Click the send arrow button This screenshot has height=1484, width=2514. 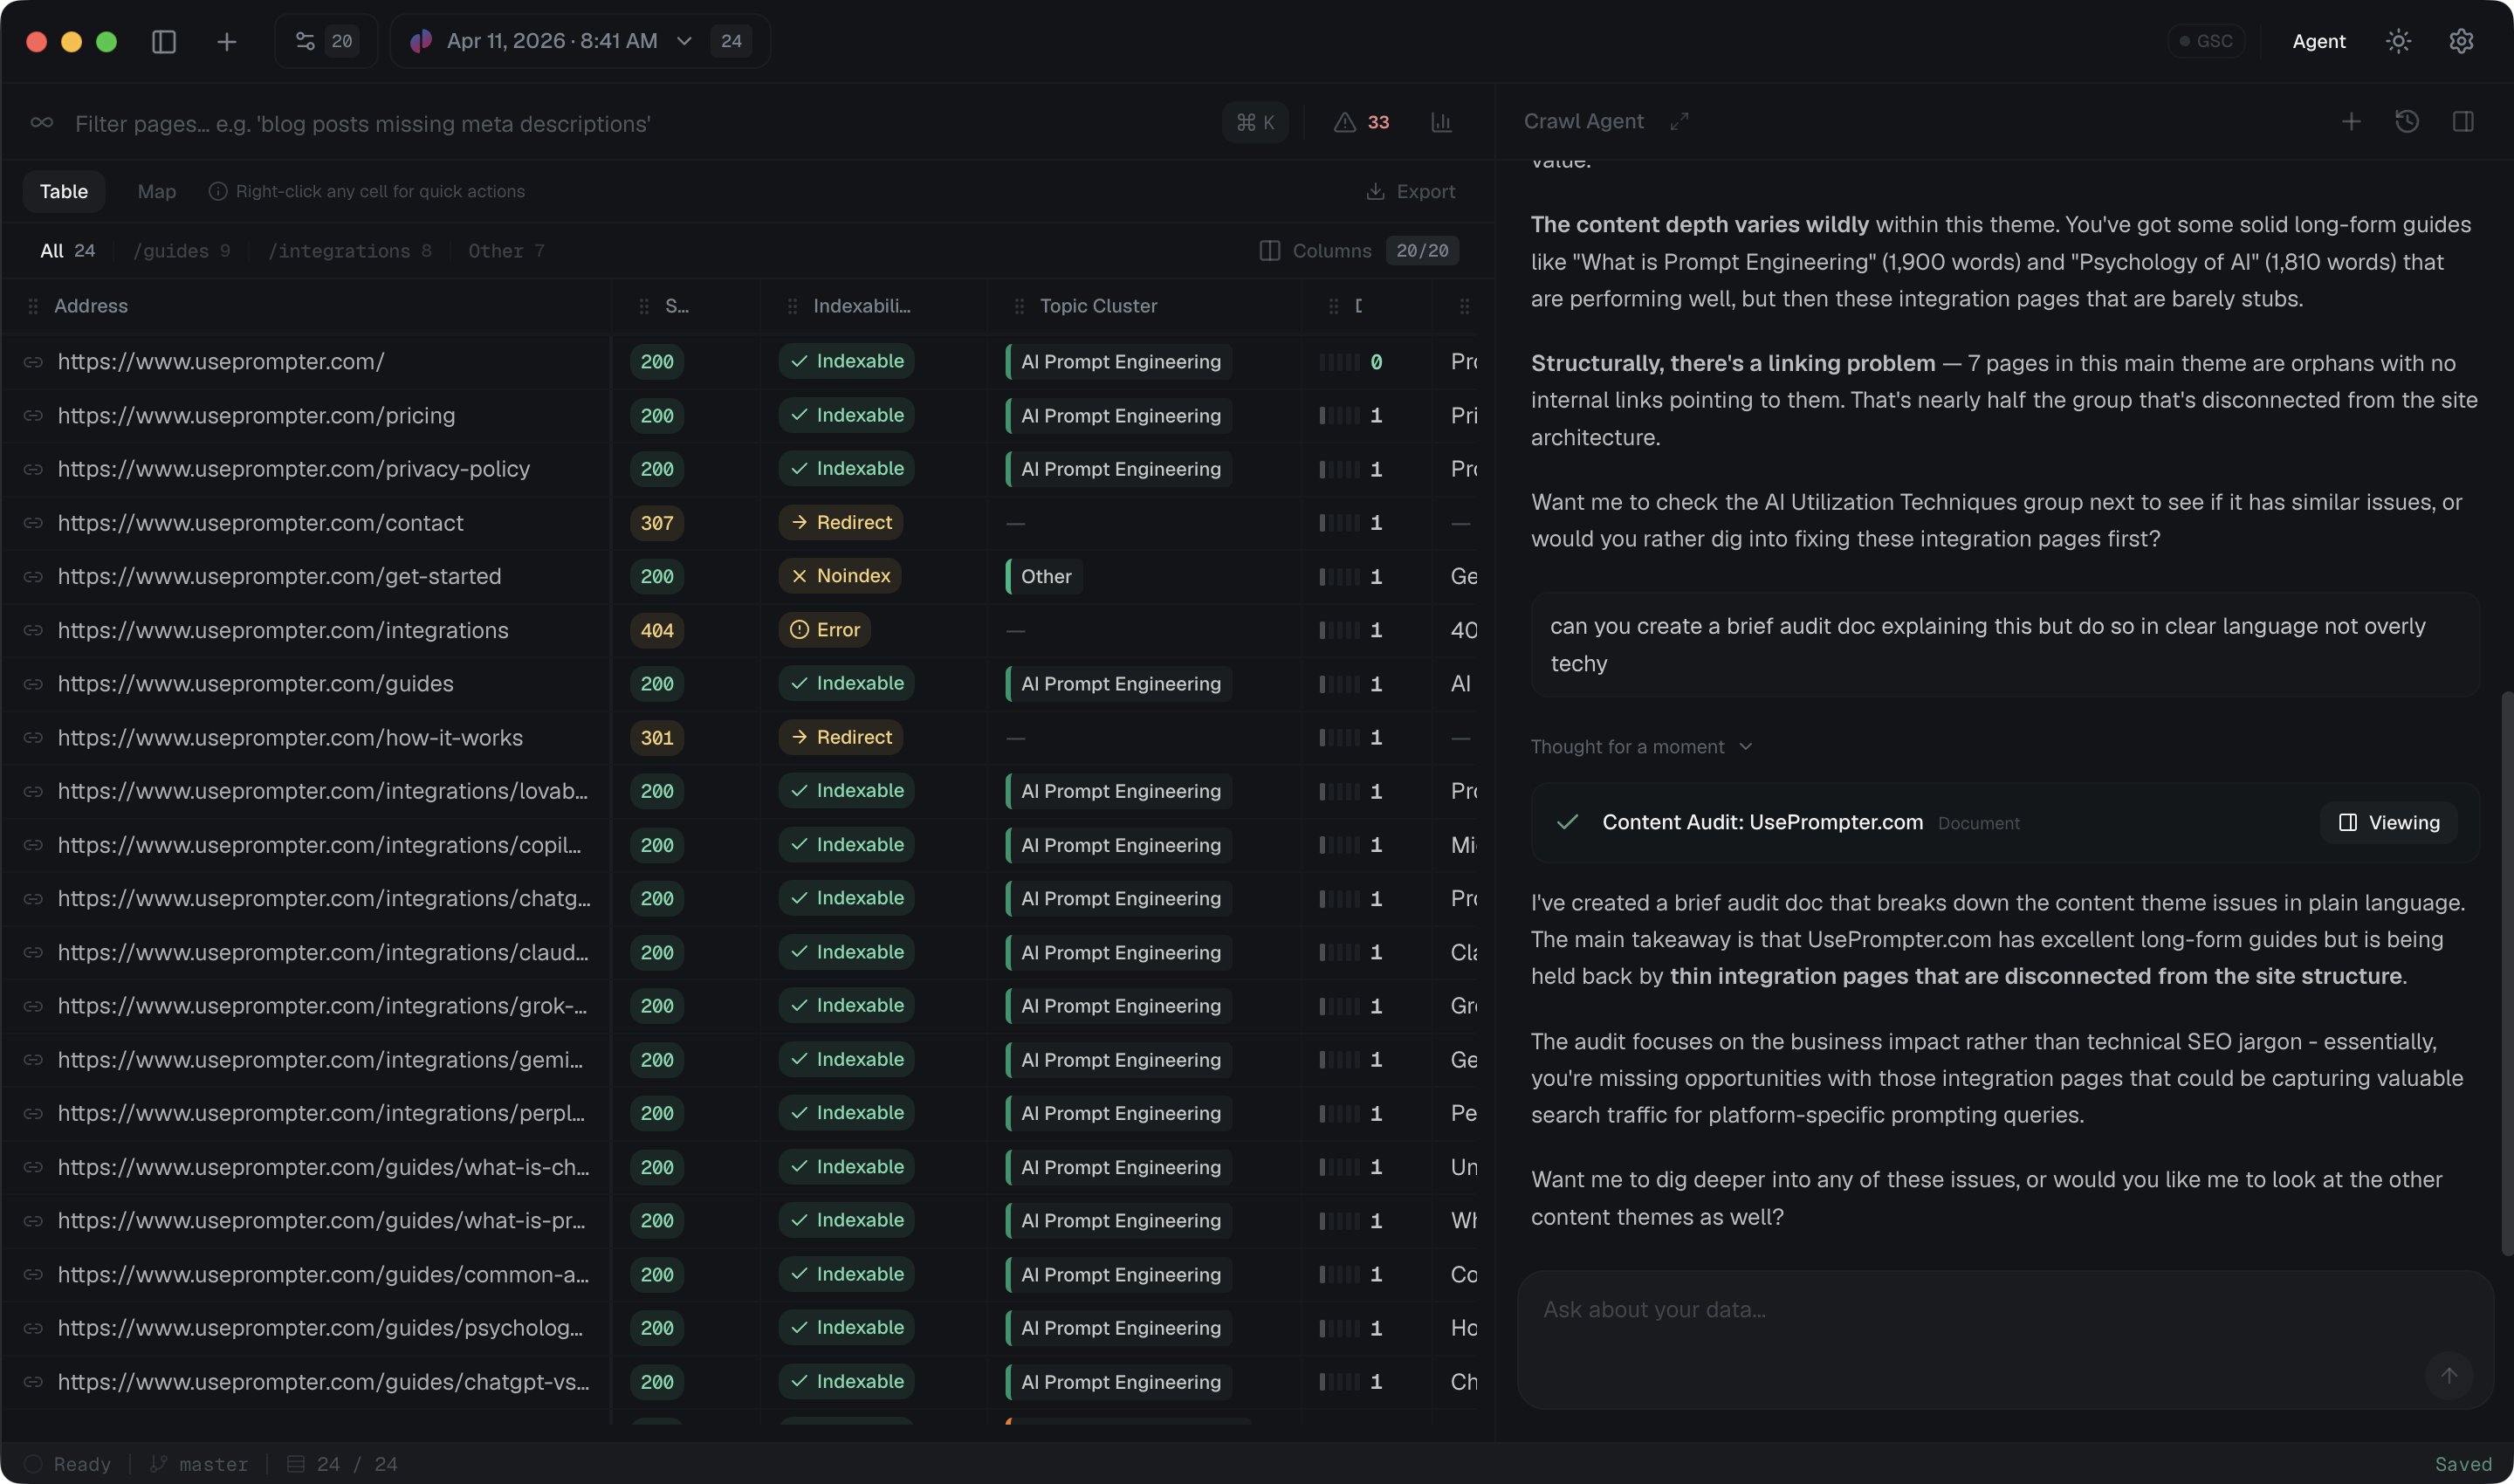point(2448,1376)
